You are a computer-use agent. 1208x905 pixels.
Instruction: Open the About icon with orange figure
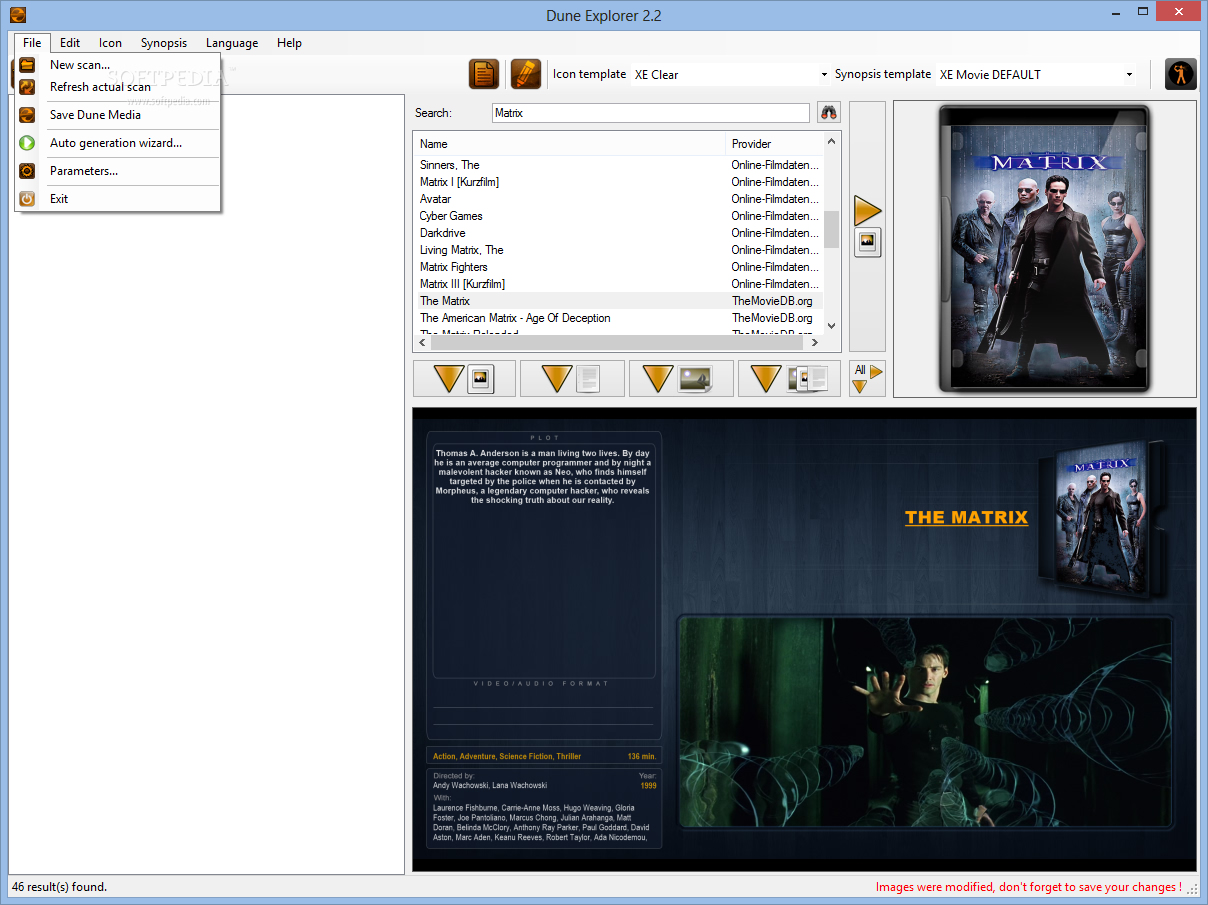point(1181,74)
